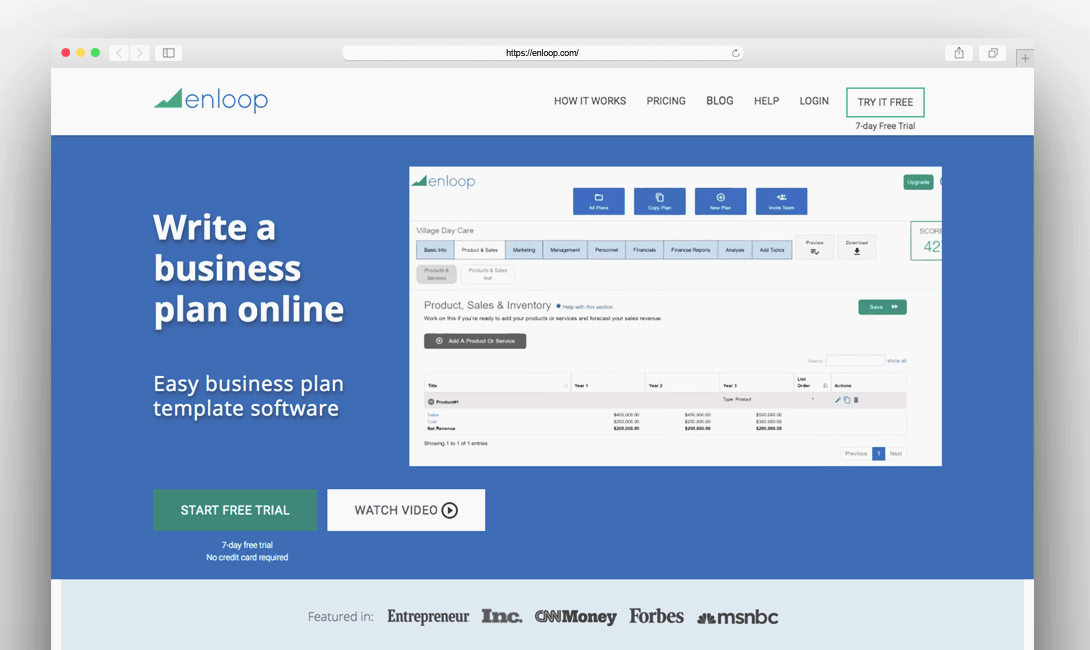Click the Forbes logo
Viewport: 1090px width, 650px height.
(x=656, y=617)
